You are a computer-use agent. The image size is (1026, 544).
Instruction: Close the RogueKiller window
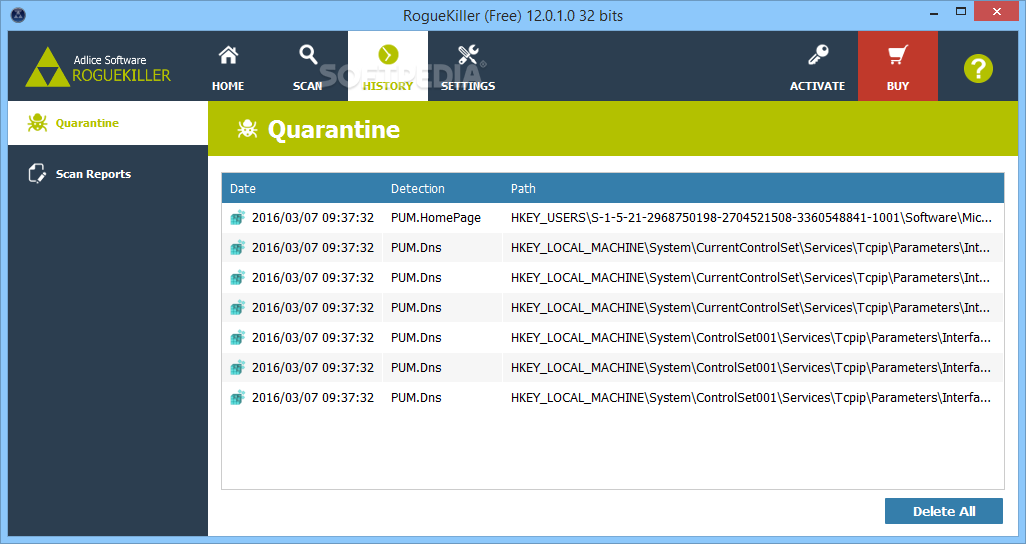coord(997,12)
